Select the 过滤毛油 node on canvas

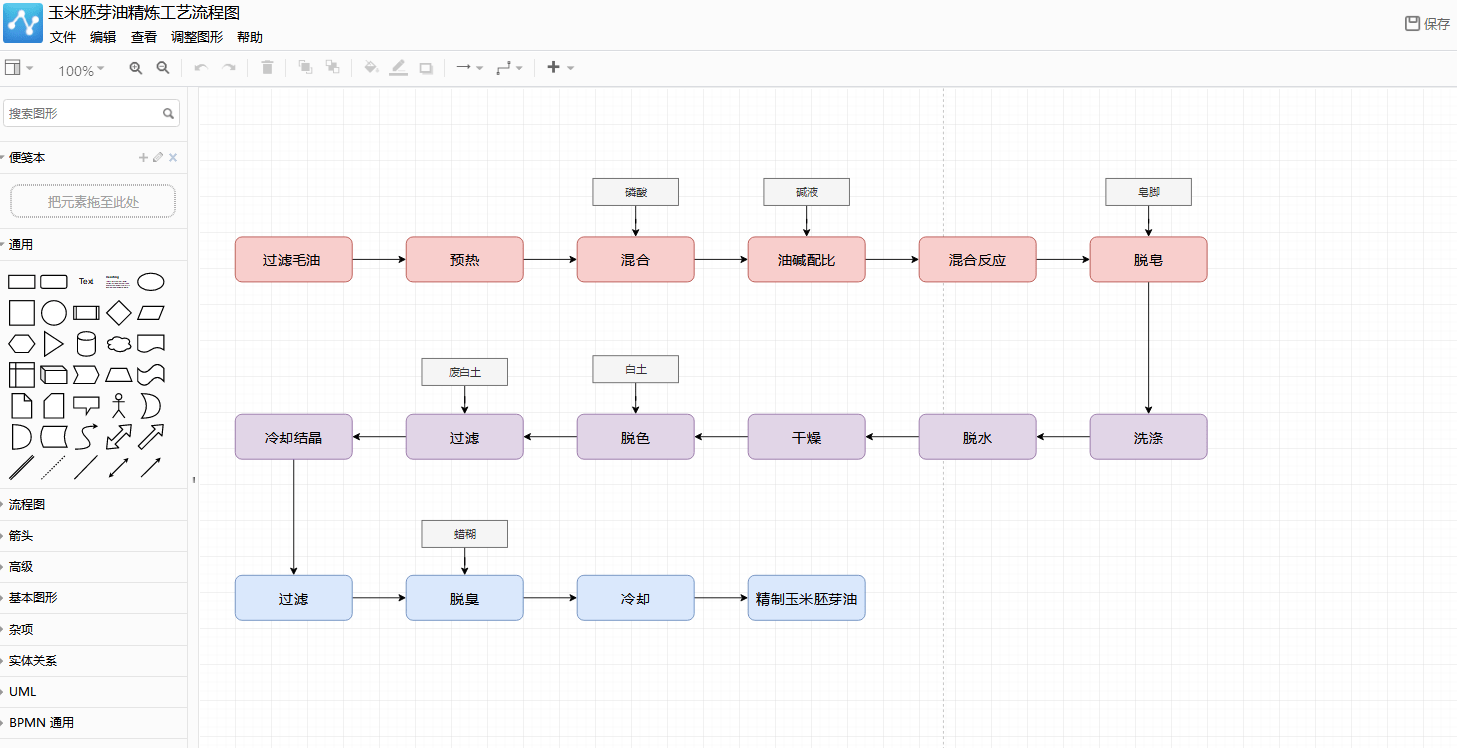(294, 260)
